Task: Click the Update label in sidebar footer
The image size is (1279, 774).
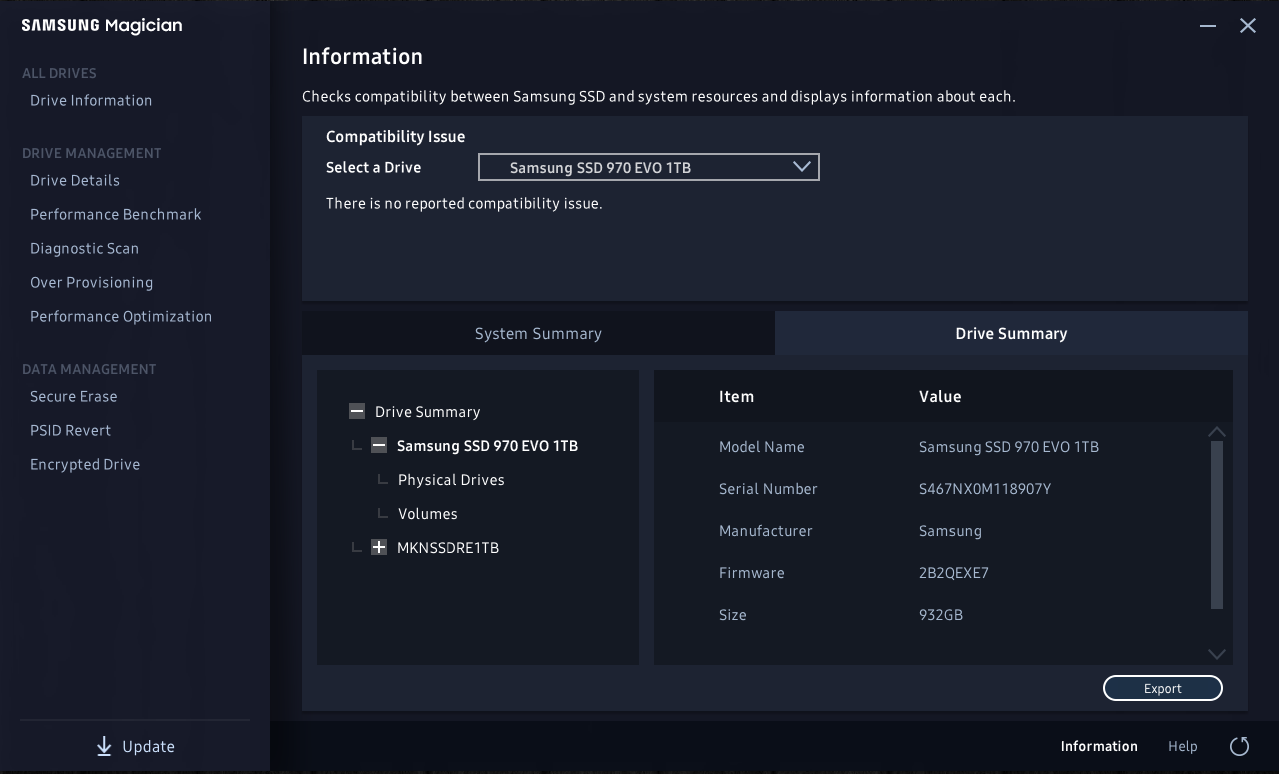Action: (148, 747)
